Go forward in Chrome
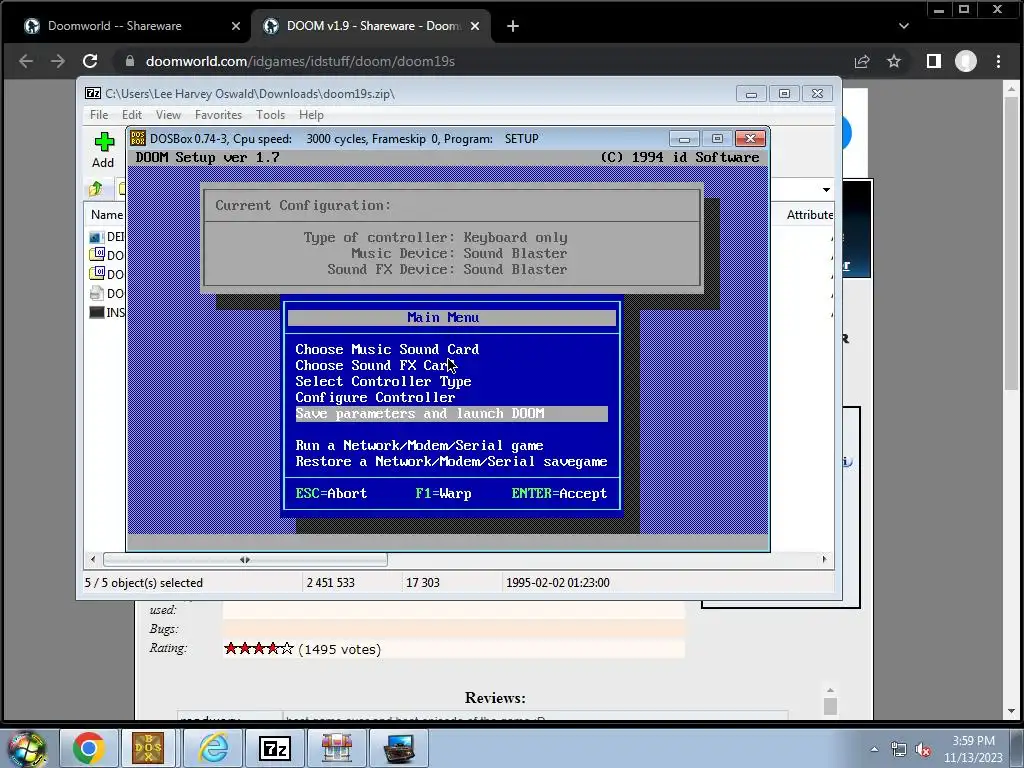The width and height of the screenshot is (1024, 768). (x=58, y=61)
